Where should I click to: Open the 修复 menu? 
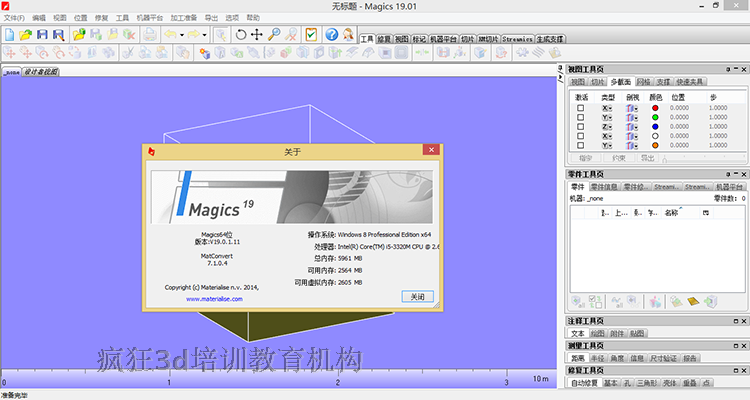click(x=101, y=18)
